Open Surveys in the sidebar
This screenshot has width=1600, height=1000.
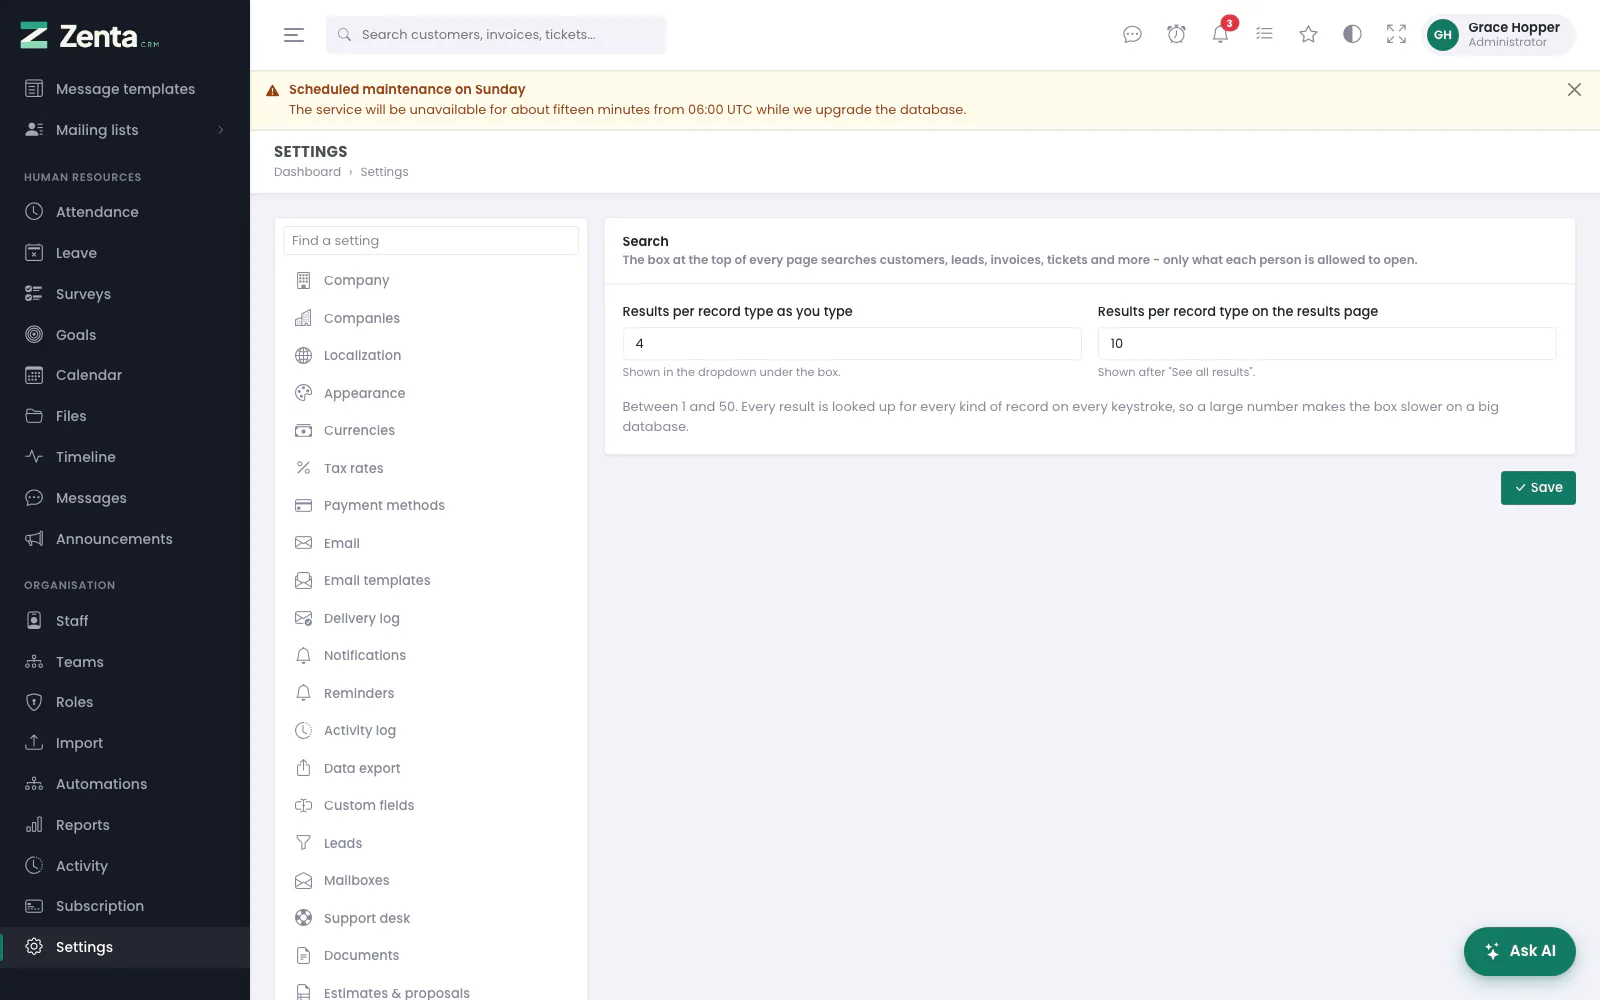tap(125, 294)
